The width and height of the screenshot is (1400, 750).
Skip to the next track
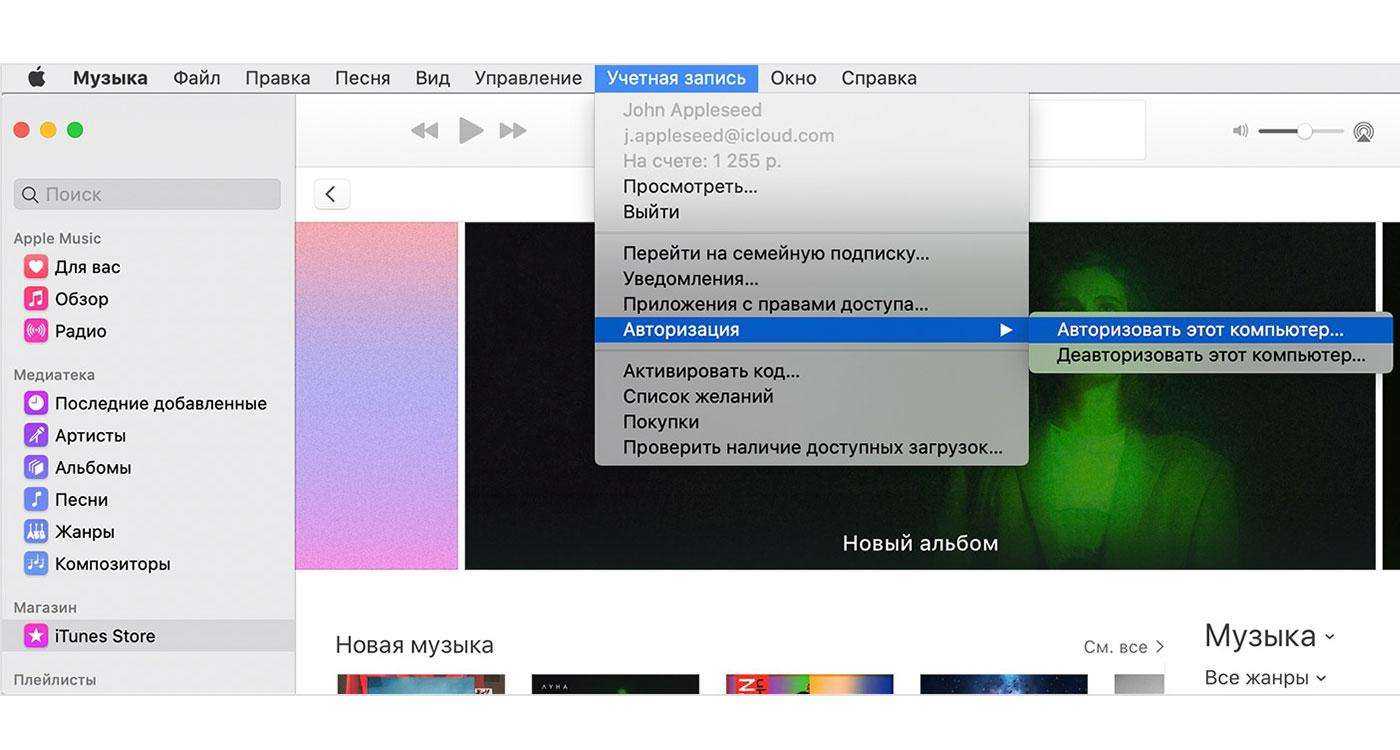pyautogui.click(x=513, y=131)
